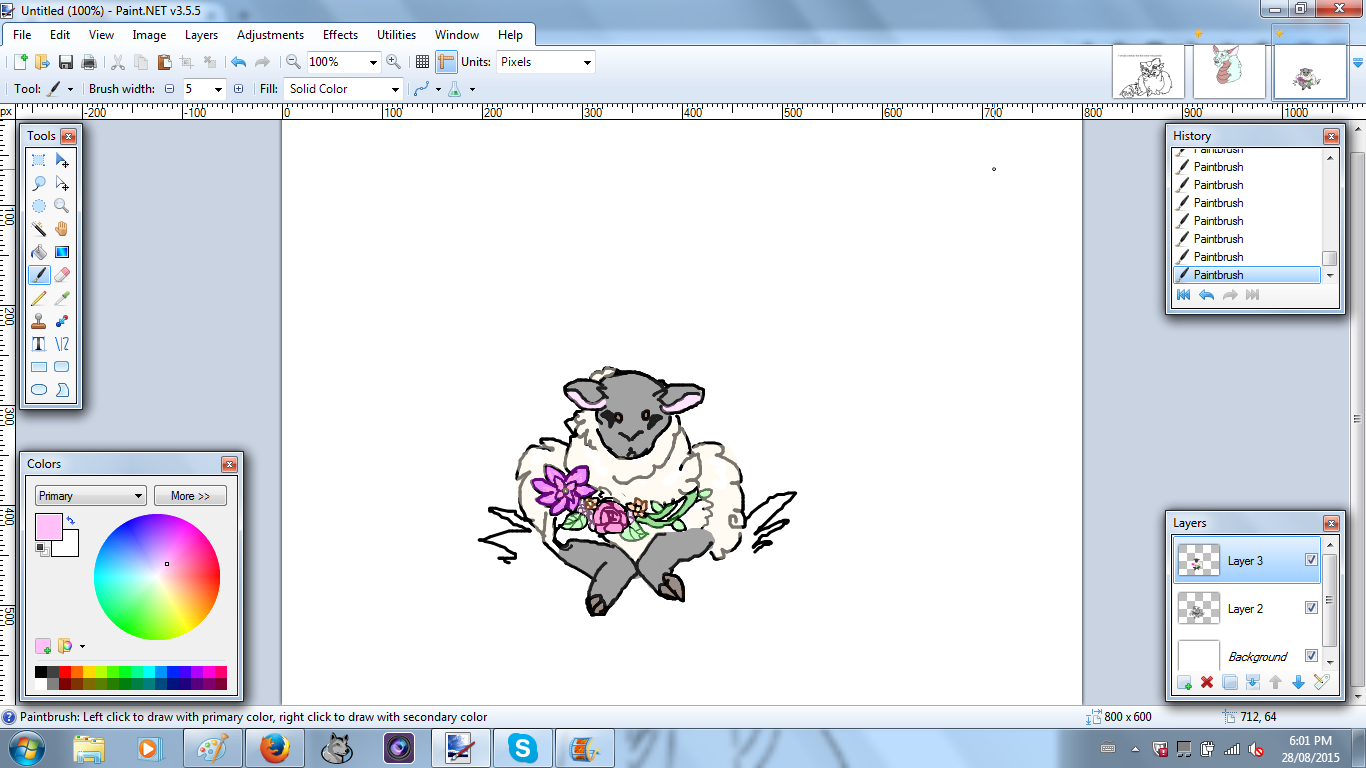The height and width of the screenshot is (768, 1366).
Task: Click the white secondary color swatch
Action: [x=68, y=545]
